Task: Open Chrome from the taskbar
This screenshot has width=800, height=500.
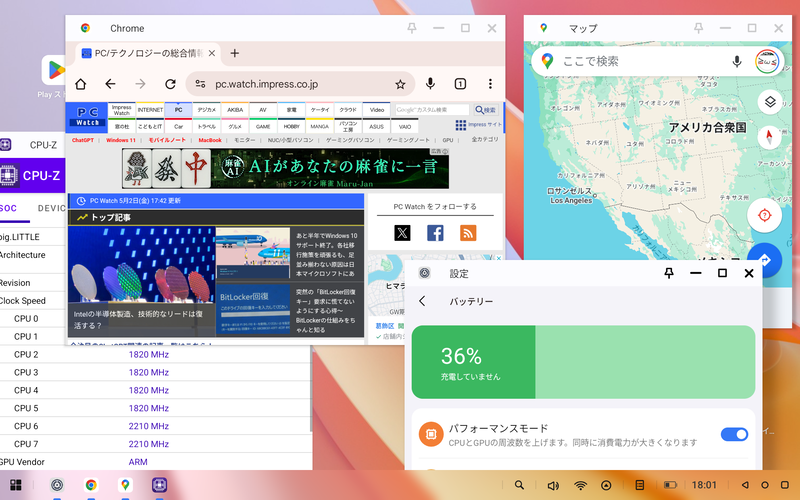Action: [x=91, y=485]
